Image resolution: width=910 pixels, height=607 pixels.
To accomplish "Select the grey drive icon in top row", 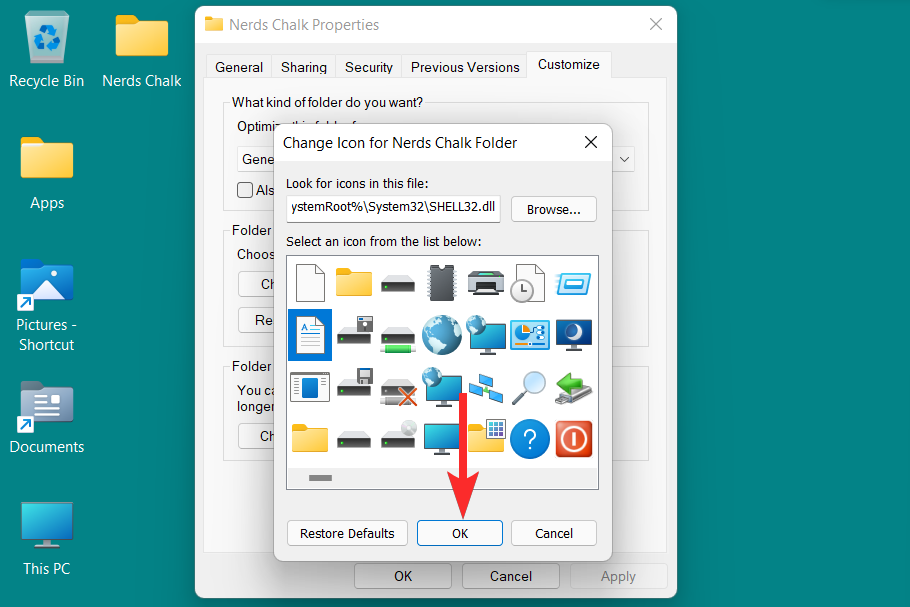I will coord(398,284).
